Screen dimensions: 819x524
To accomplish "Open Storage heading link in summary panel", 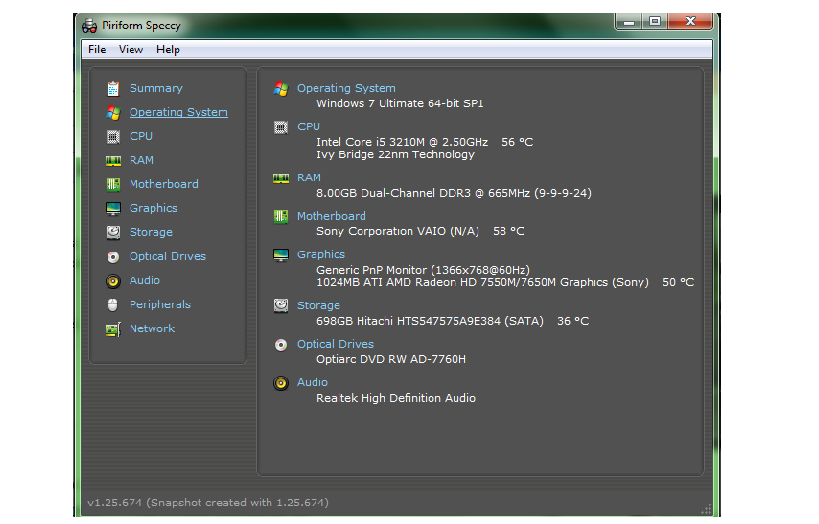I will coord(318,306).
